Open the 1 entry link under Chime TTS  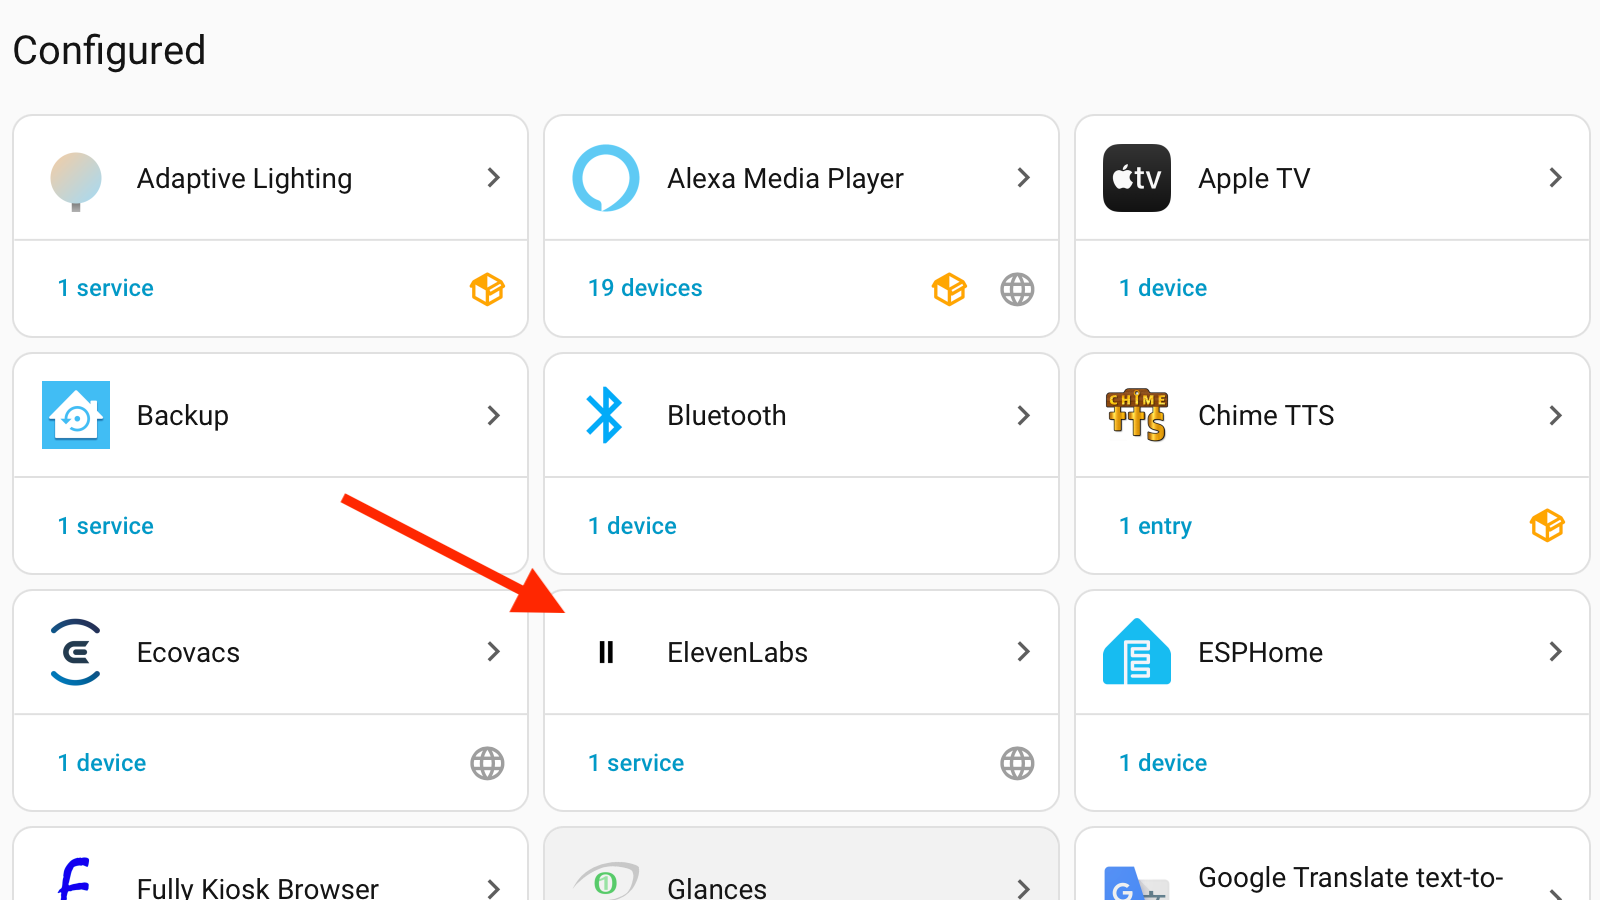1155,526
